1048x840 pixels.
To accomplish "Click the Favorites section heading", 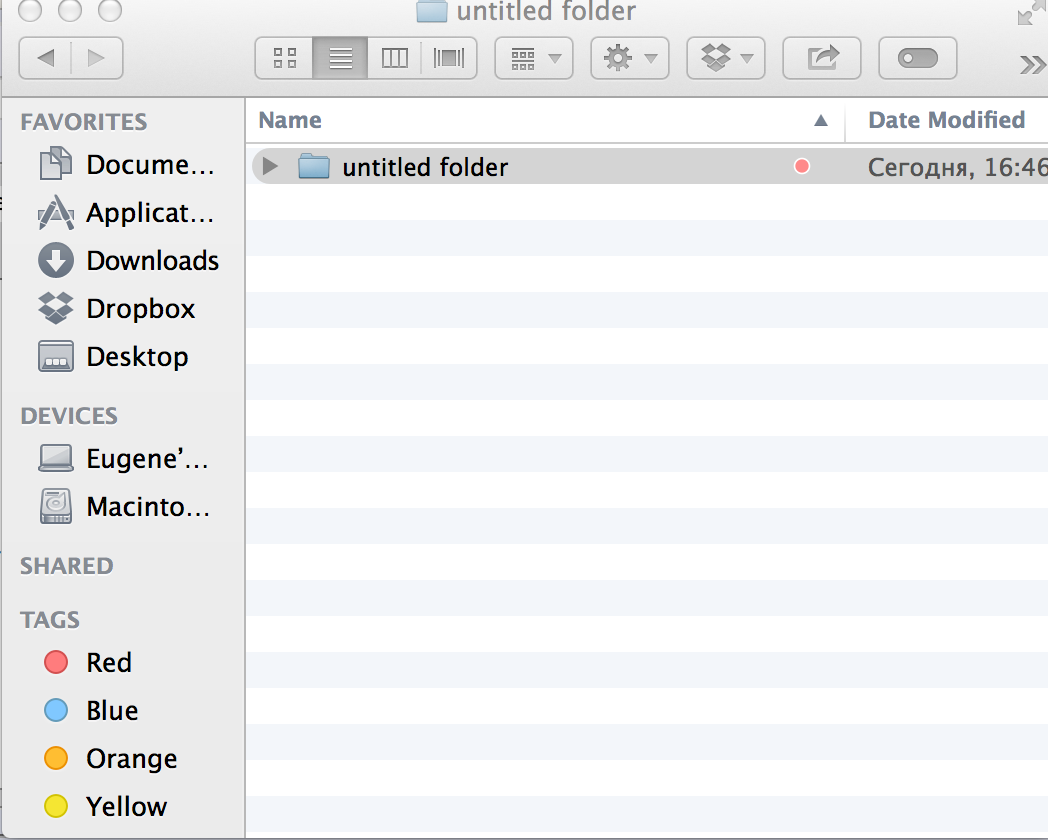I will coord(84,122).
